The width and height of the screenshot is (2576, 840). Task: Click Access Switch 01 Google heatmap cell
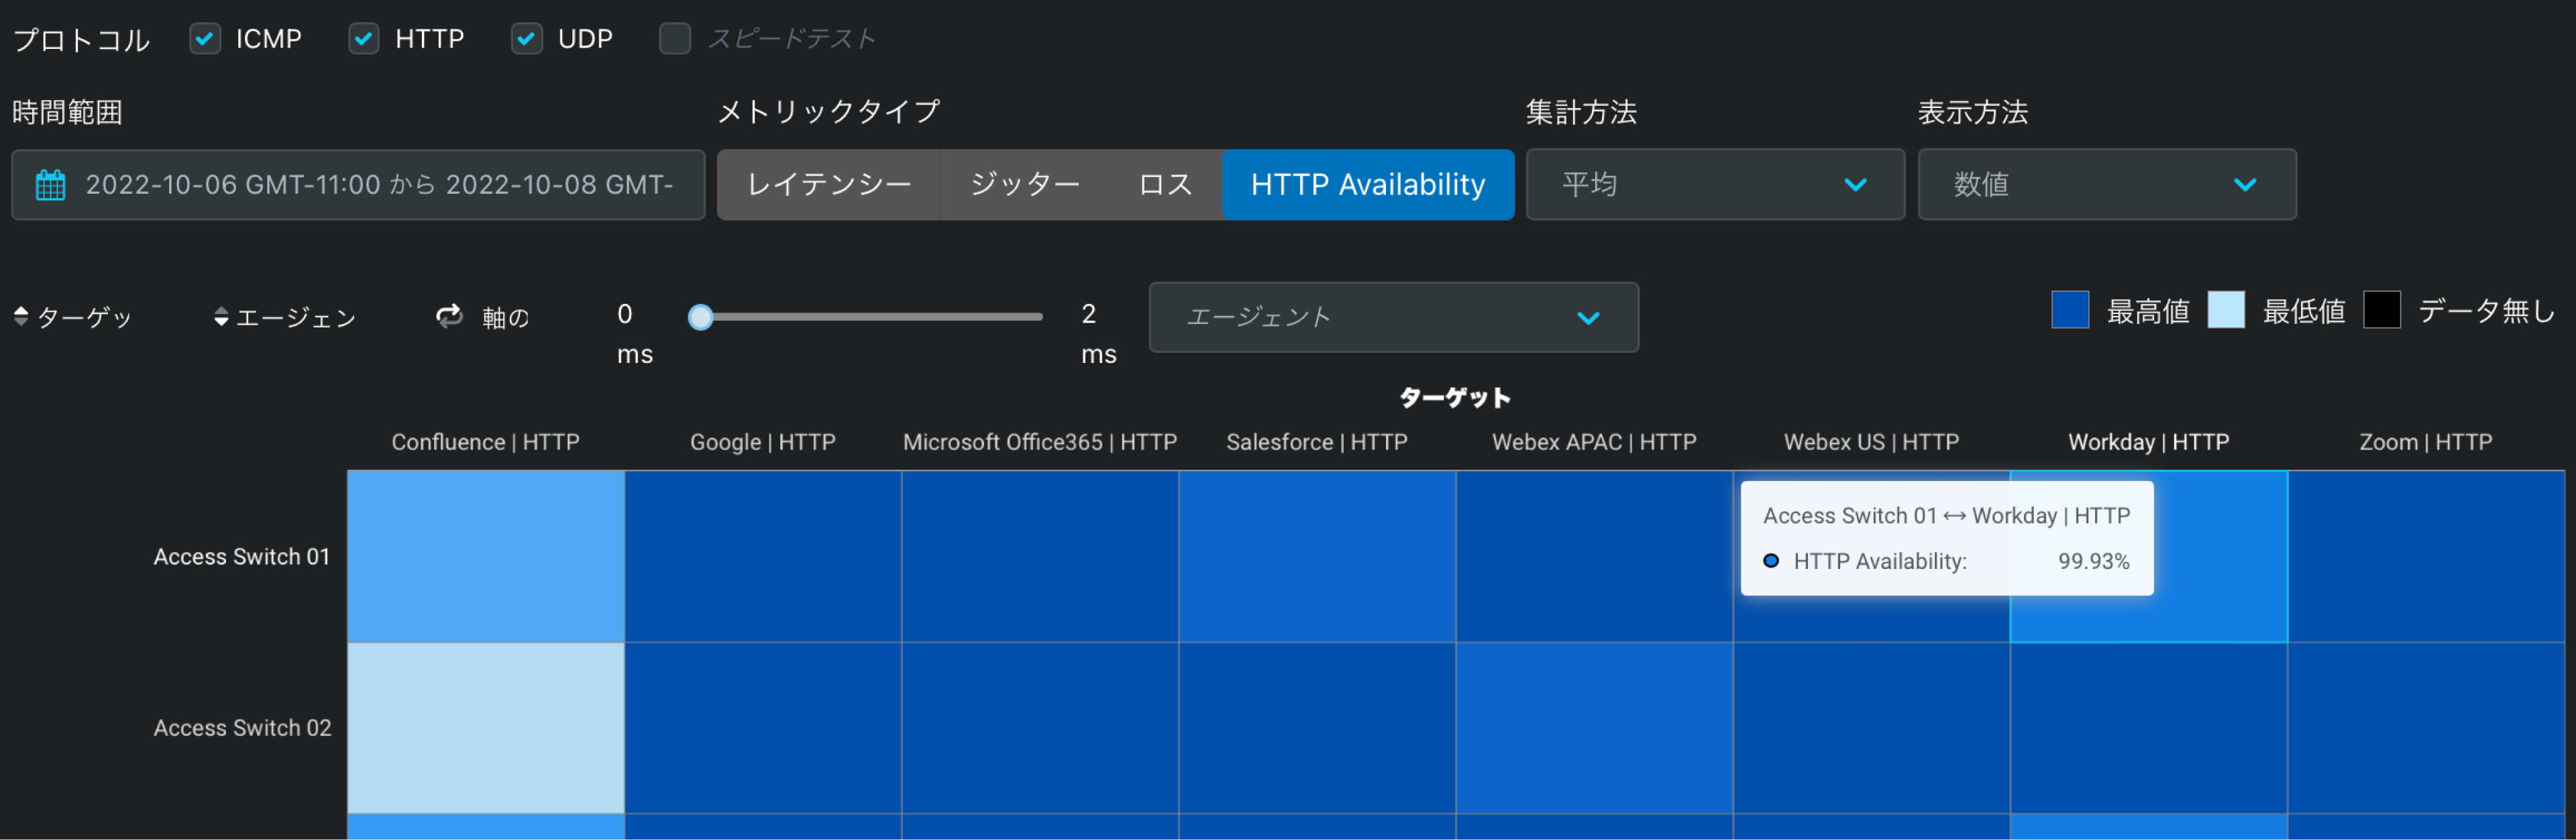coord(763,557)
